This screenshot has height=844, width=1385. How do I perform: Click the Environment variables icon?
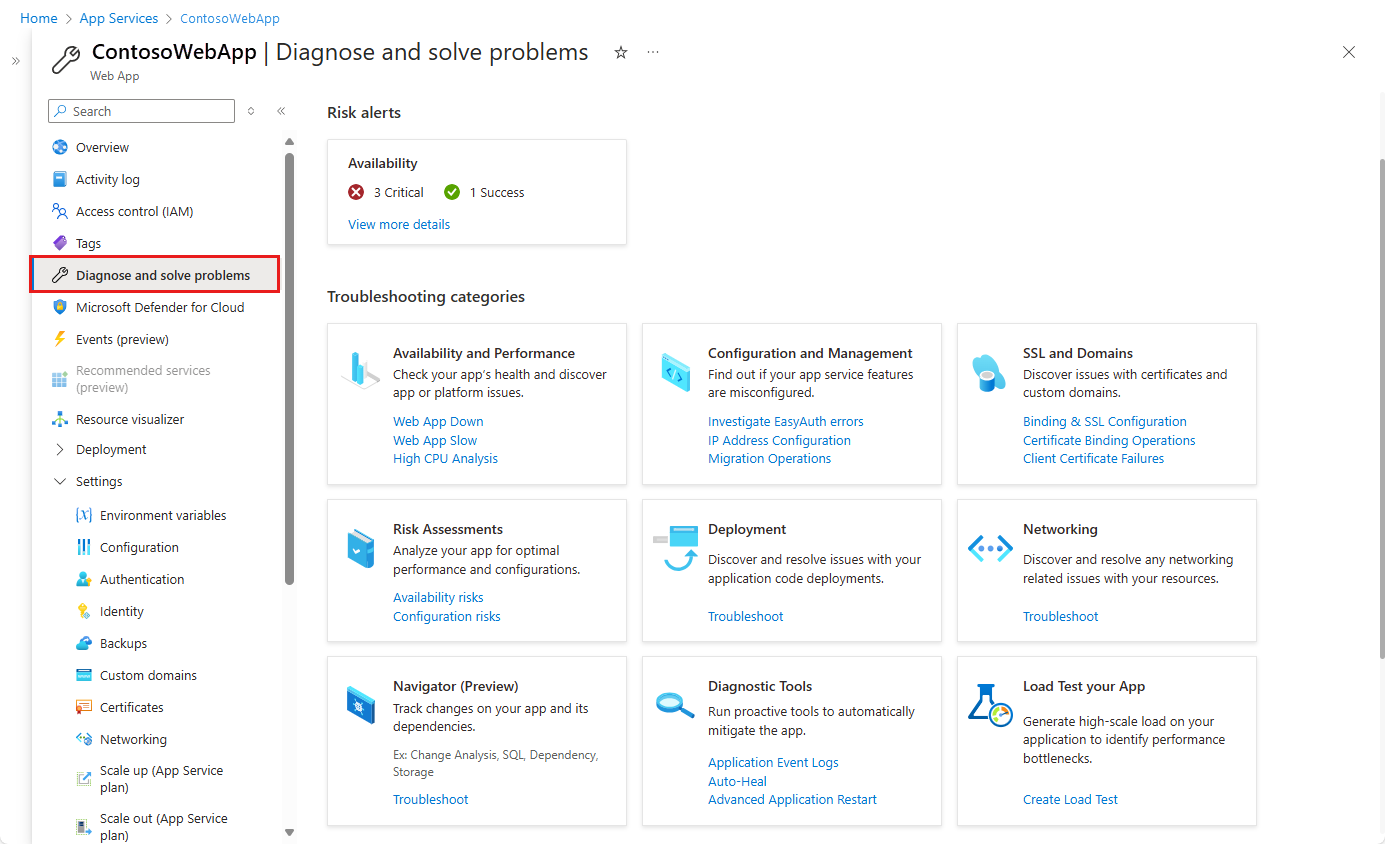coord(84,515)
